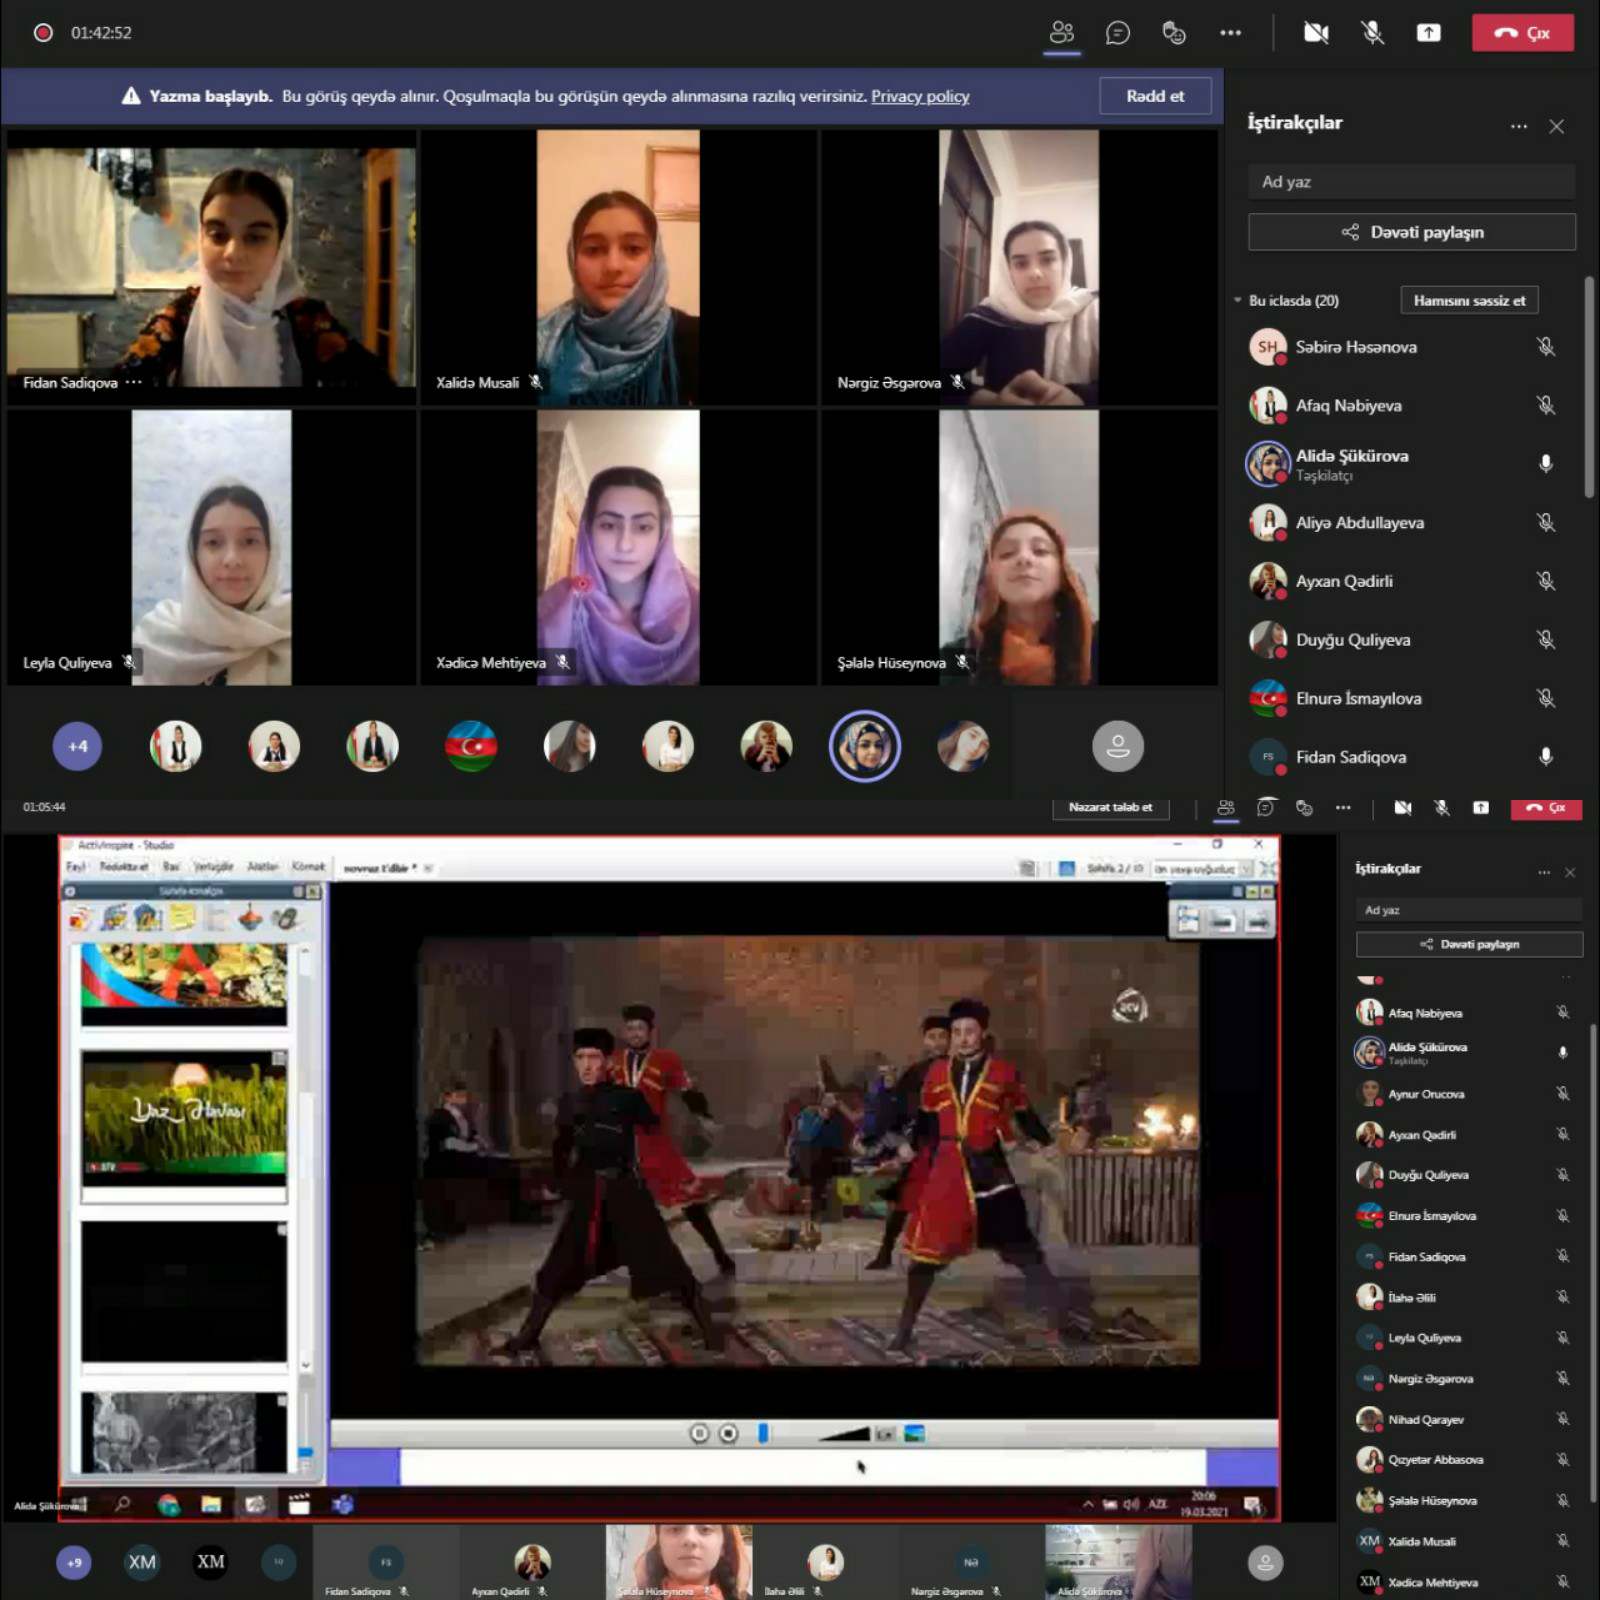Open the spinning-top actions browser in ActivInspire

coord(250,917)
